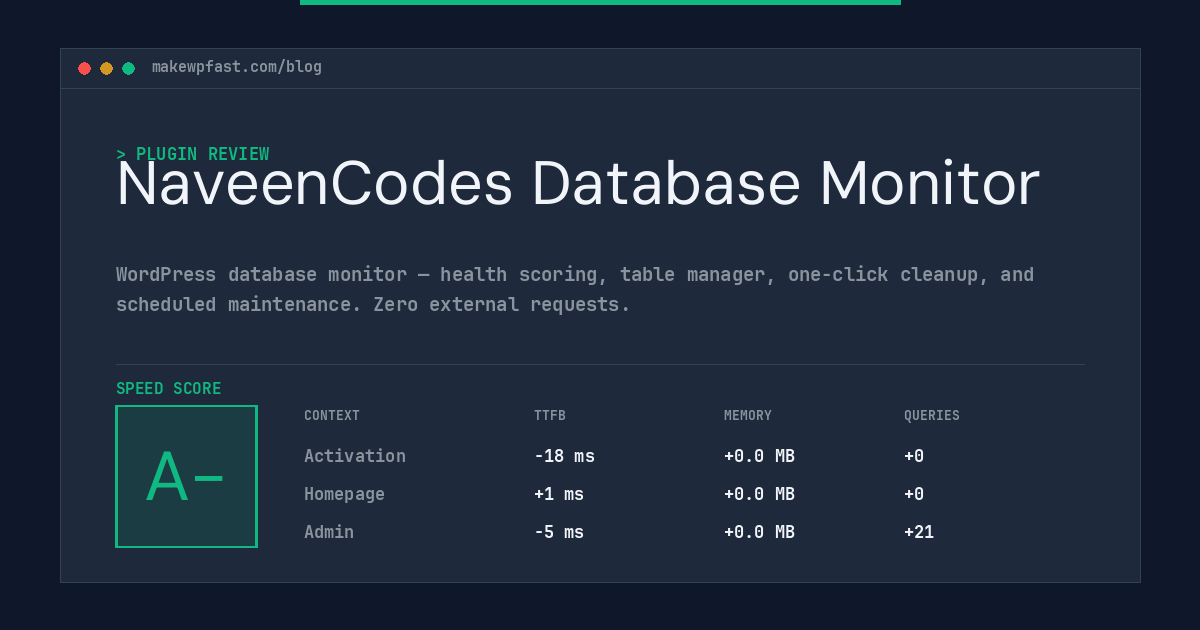The height and width of the screenshot is (630, 1200).
Task: Click the MEMORY column header
Action: [x=748, y=416]
